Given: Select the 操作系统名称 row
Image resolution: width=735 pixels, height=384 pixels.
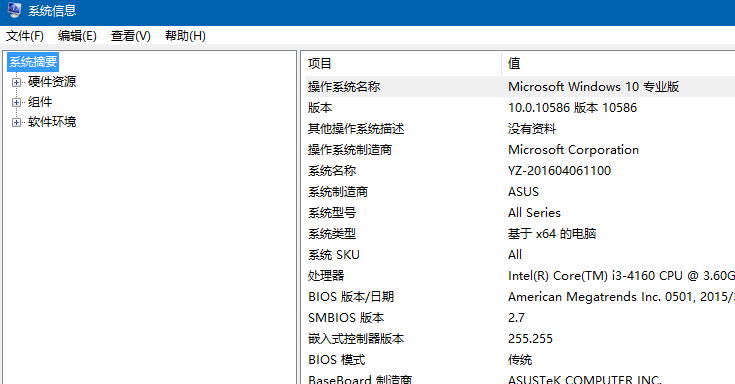Looking at the screenshot, I should click(x=520, y=87).
